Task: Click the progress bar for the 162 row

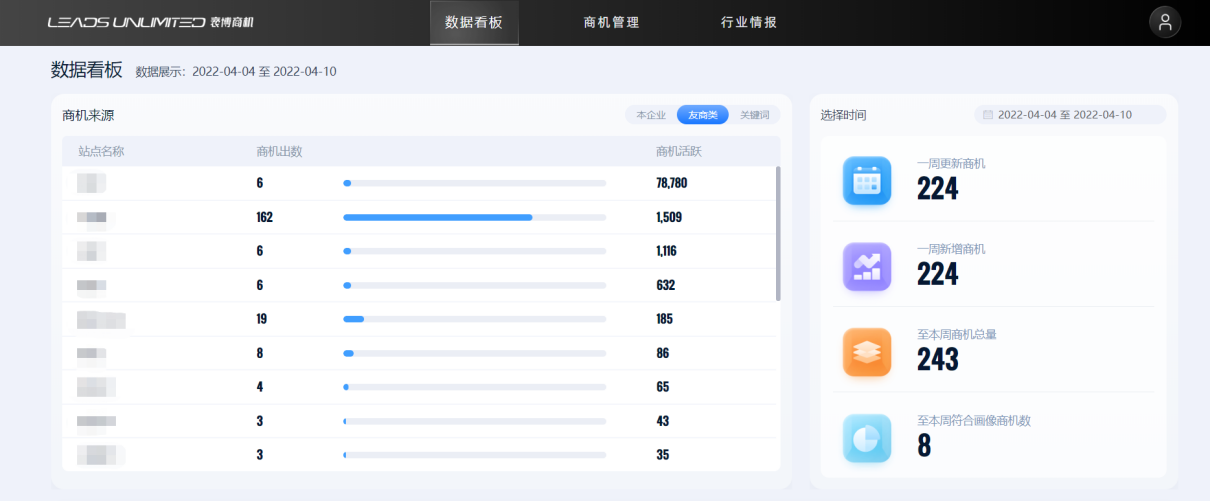Action: [x=474, y=217]
